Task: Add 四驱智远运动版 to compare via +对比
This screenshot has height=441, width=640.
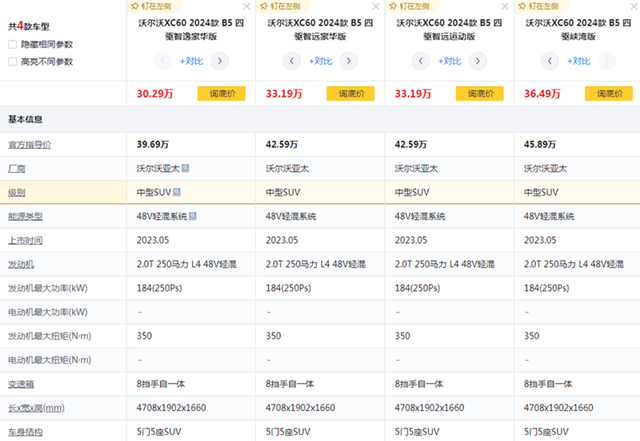Action: tap(449, 61)
